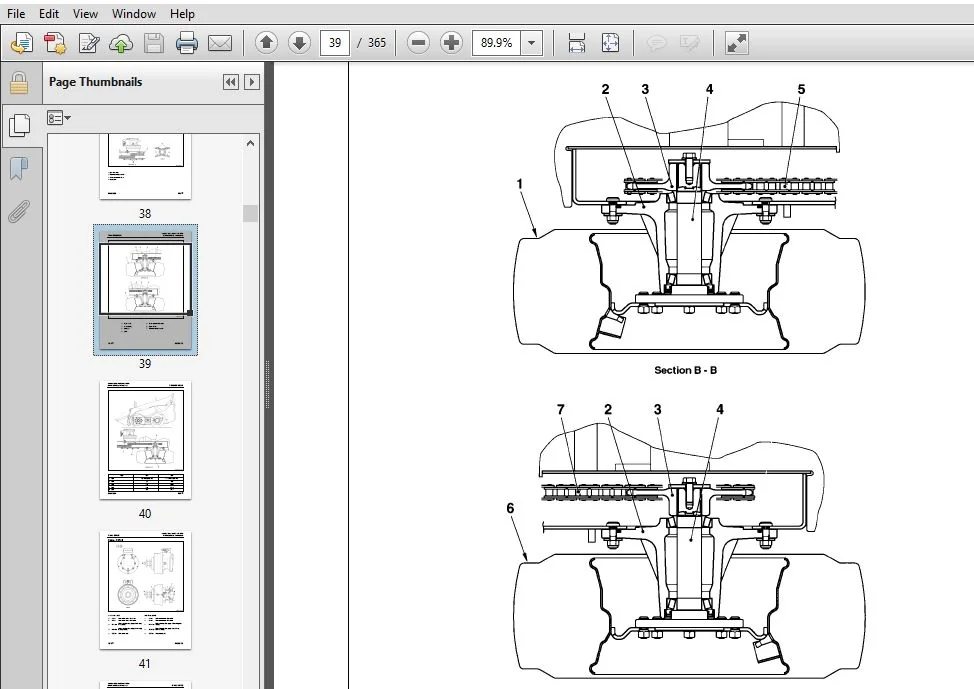Open the thumbnails options dropdown menu
Screen dimensions: 974x689
[x=59, y=118]
